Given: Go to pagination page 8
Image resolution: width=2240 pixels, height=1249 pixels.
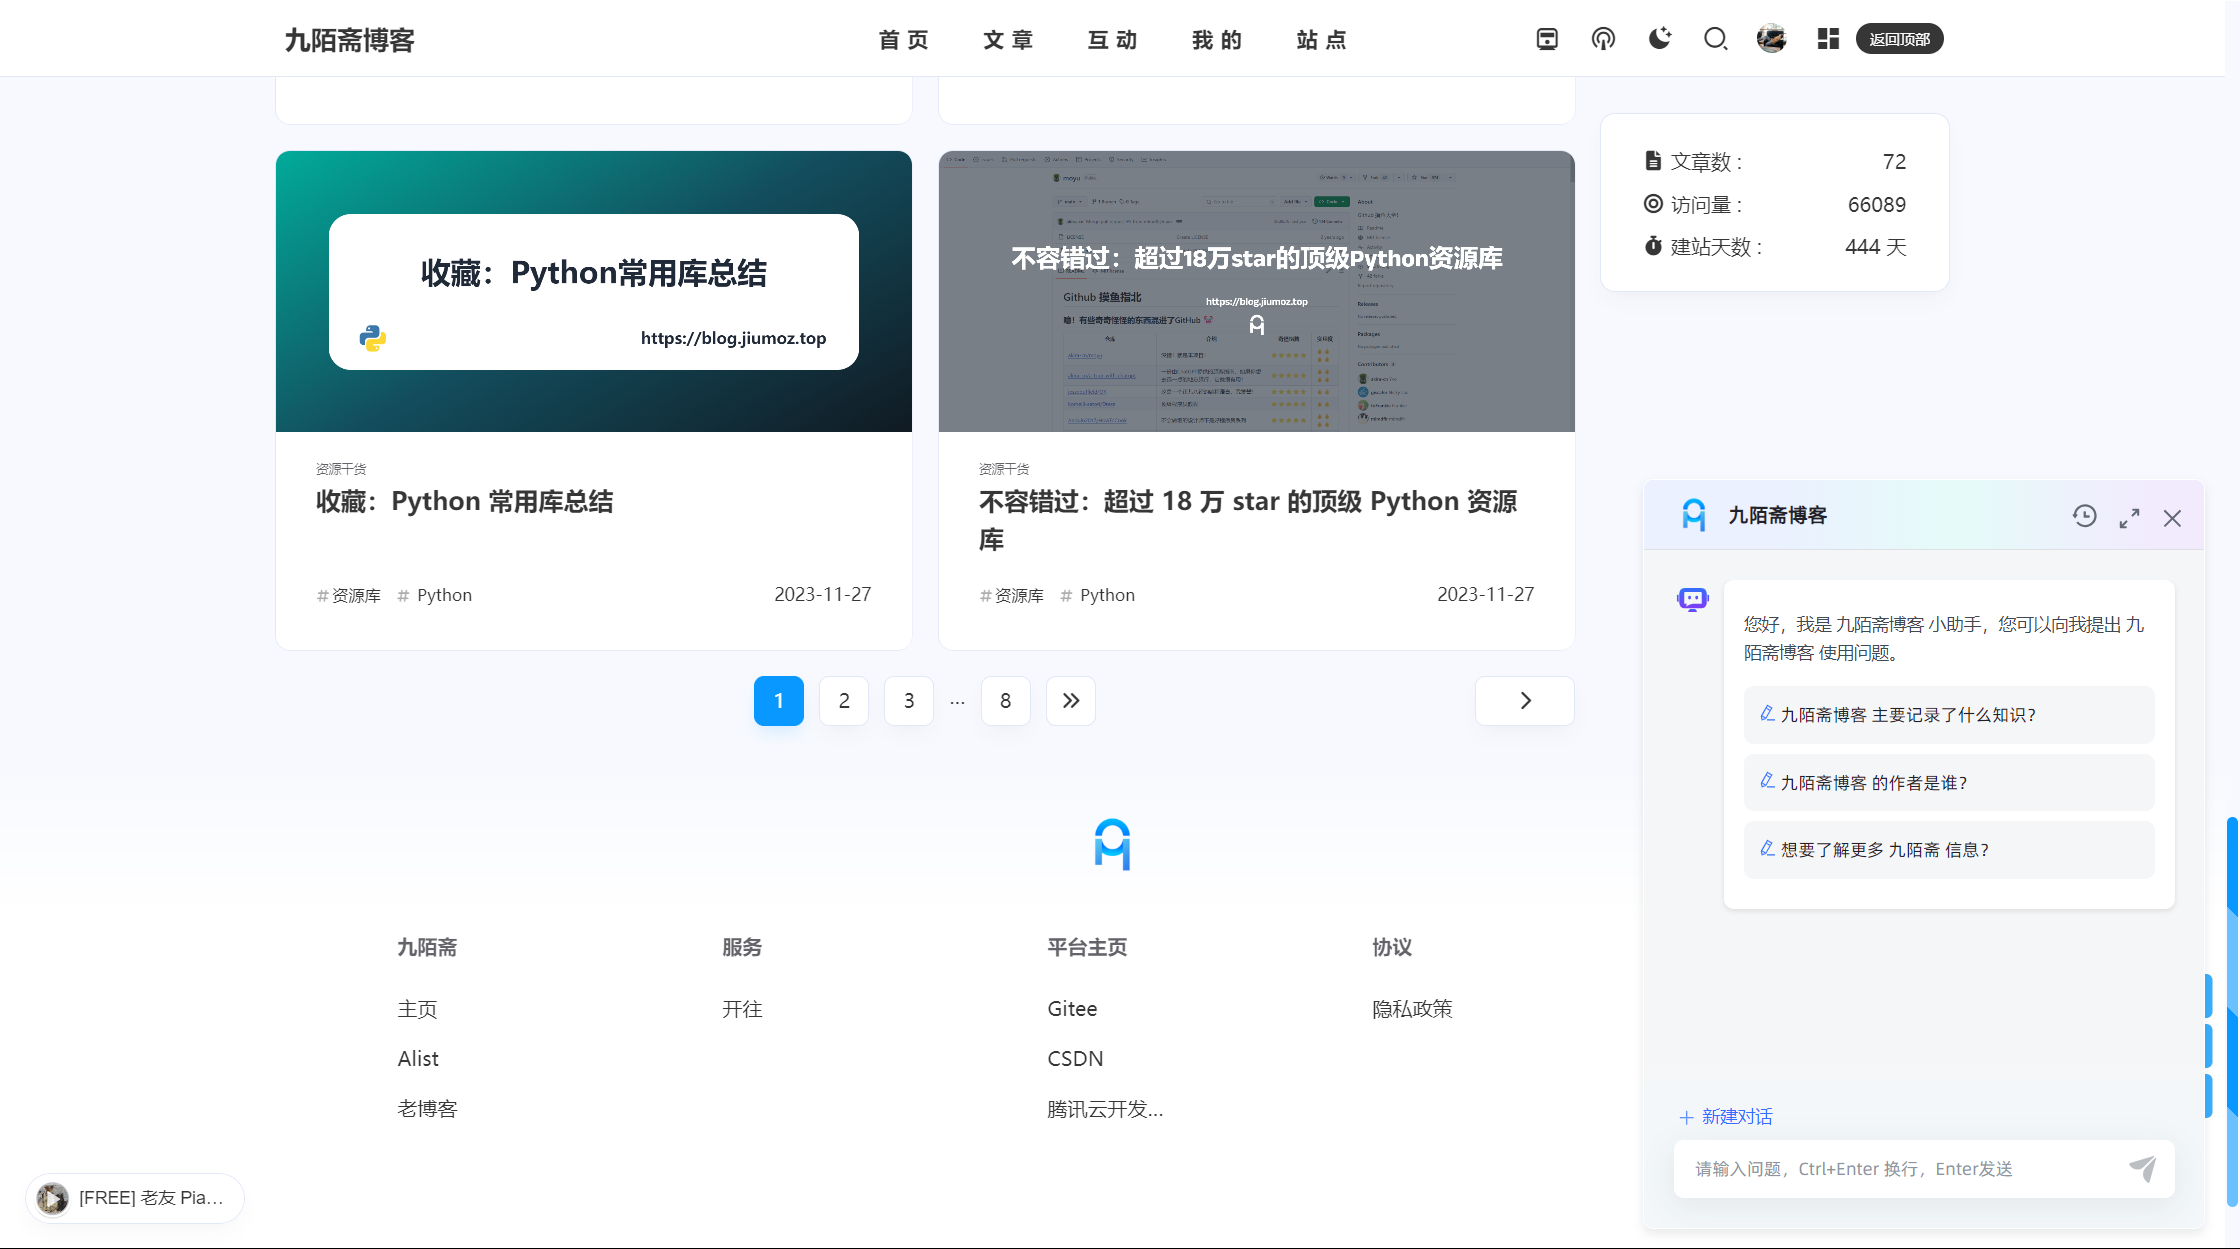Looking at the screenshot, I should [1006, 701].
